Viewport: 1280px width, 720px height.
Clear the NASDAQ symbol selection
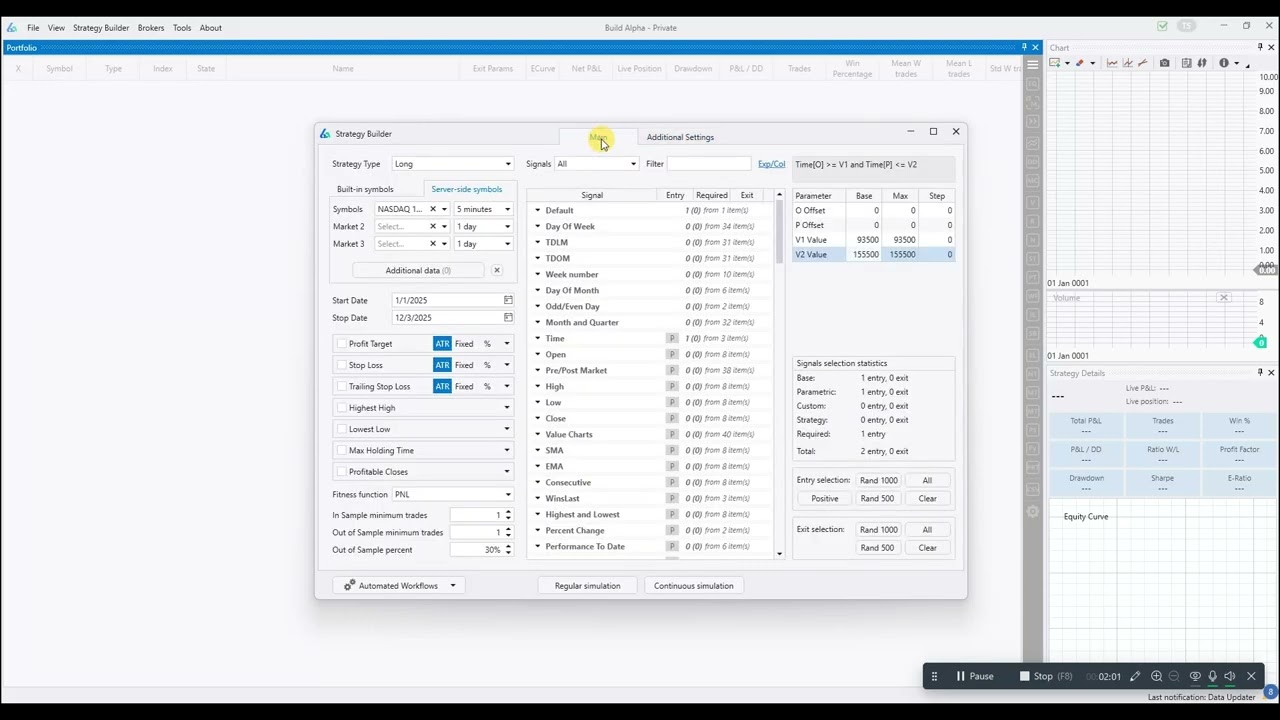433,209
